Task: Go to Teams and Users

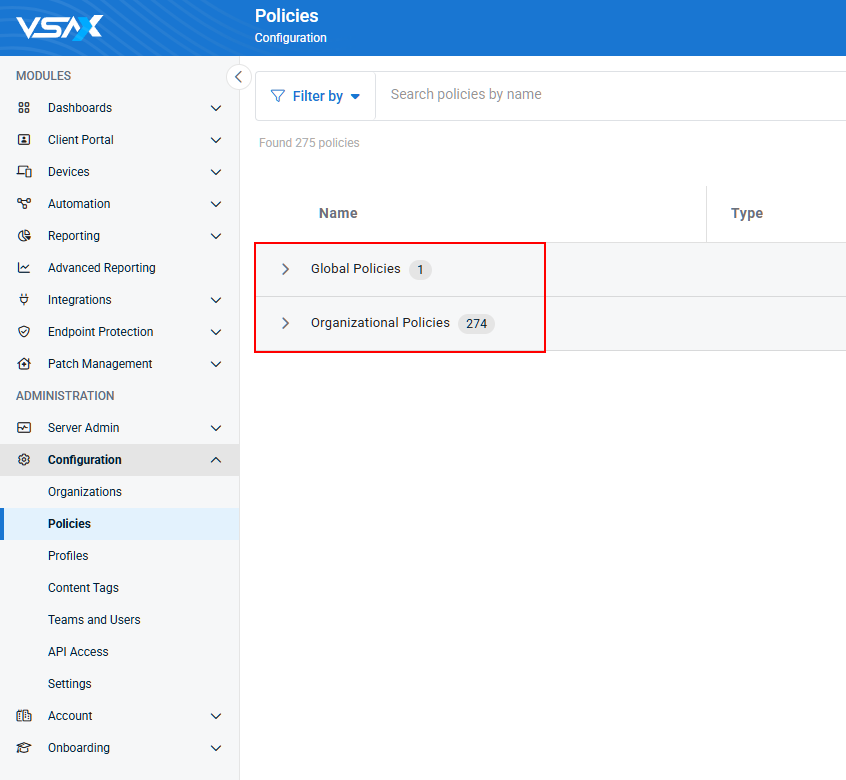Action: (94, 620)
